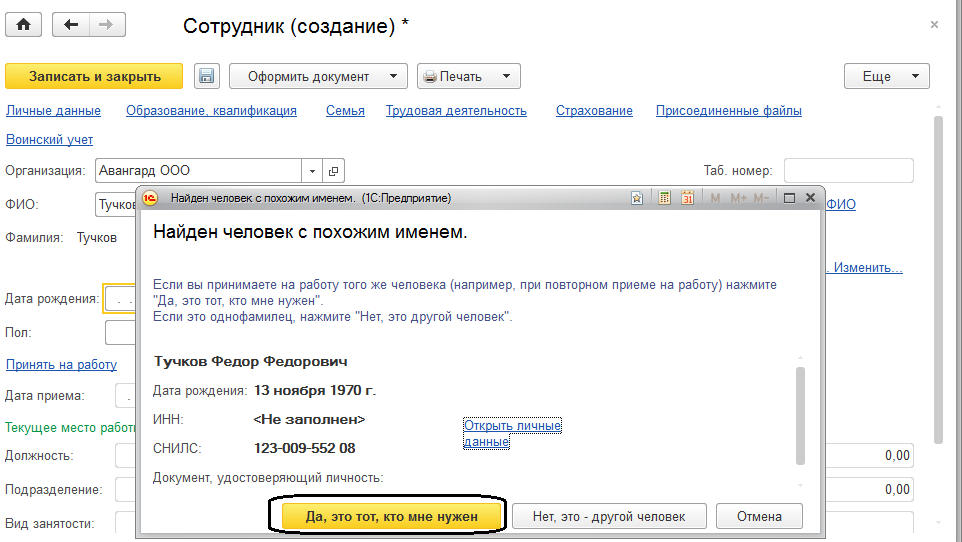Open the calculator icon in dialog title bar
This screenshot has height=542, width=962.
(x=664, y=198)
